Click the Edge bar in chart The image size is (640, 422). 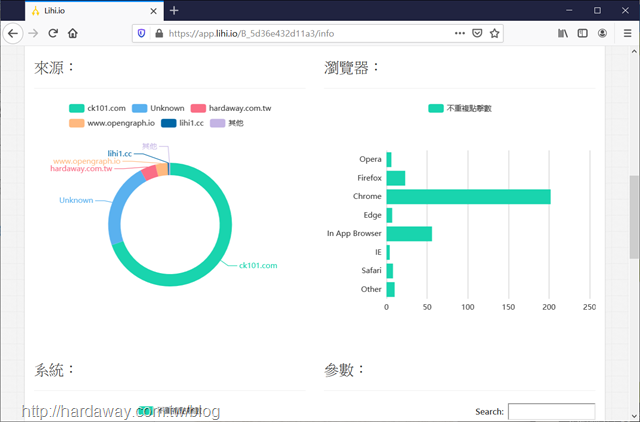pos(389,215)
